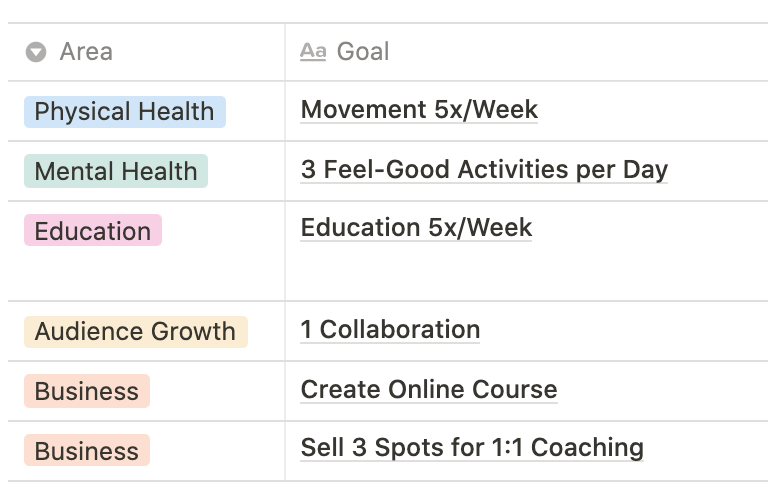Click the Audience Growth tag

(136, 332)
